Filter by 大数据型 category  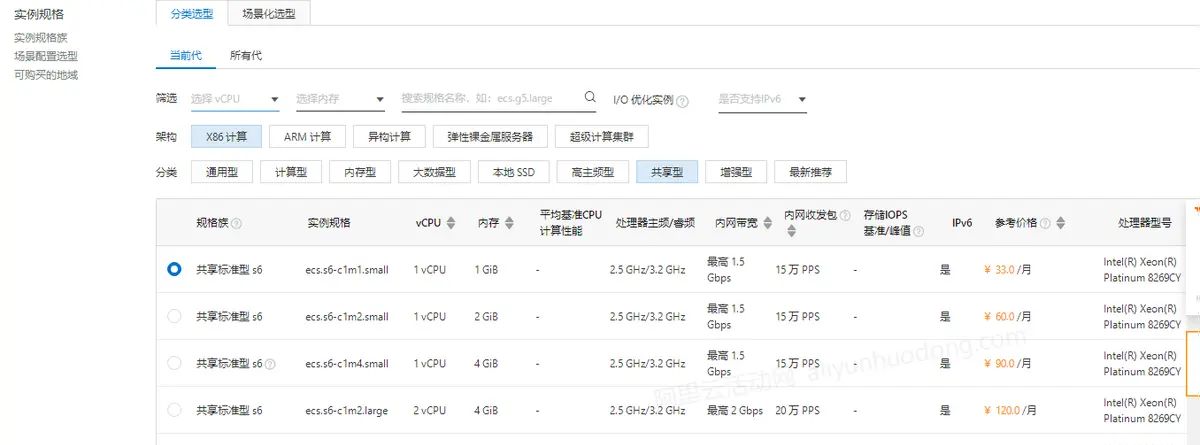[434, 172]
